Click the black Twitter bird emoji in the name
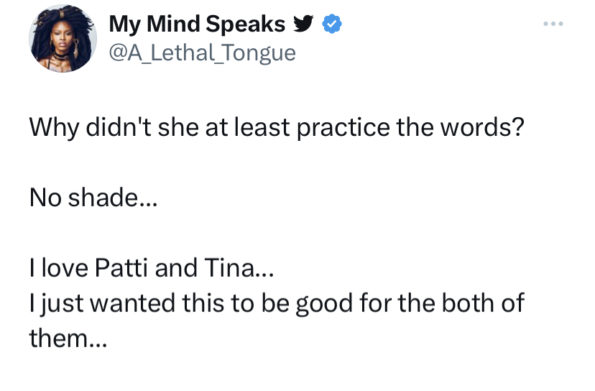The height and width of the screenshot is (391, 595). click(304, 24)
